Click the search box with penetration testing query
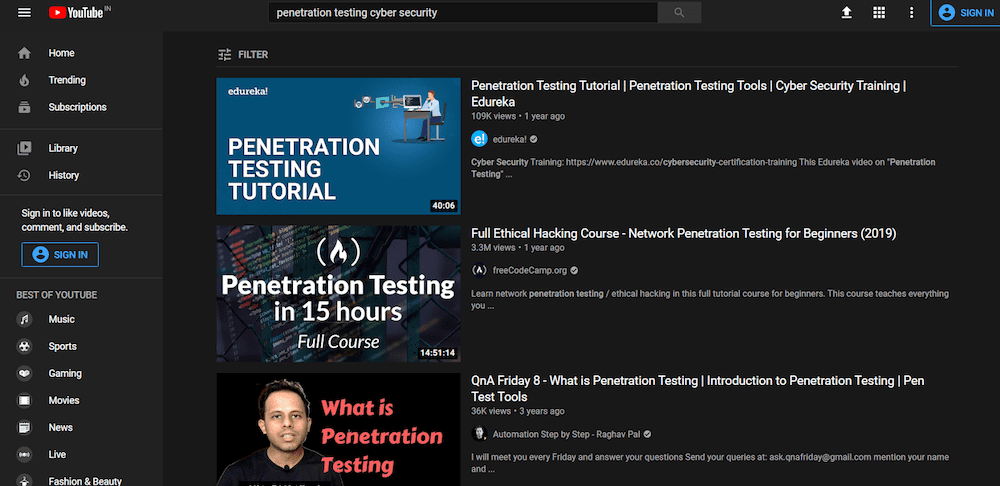This screenshot has width=1000, height=486. tap(462, 13)
